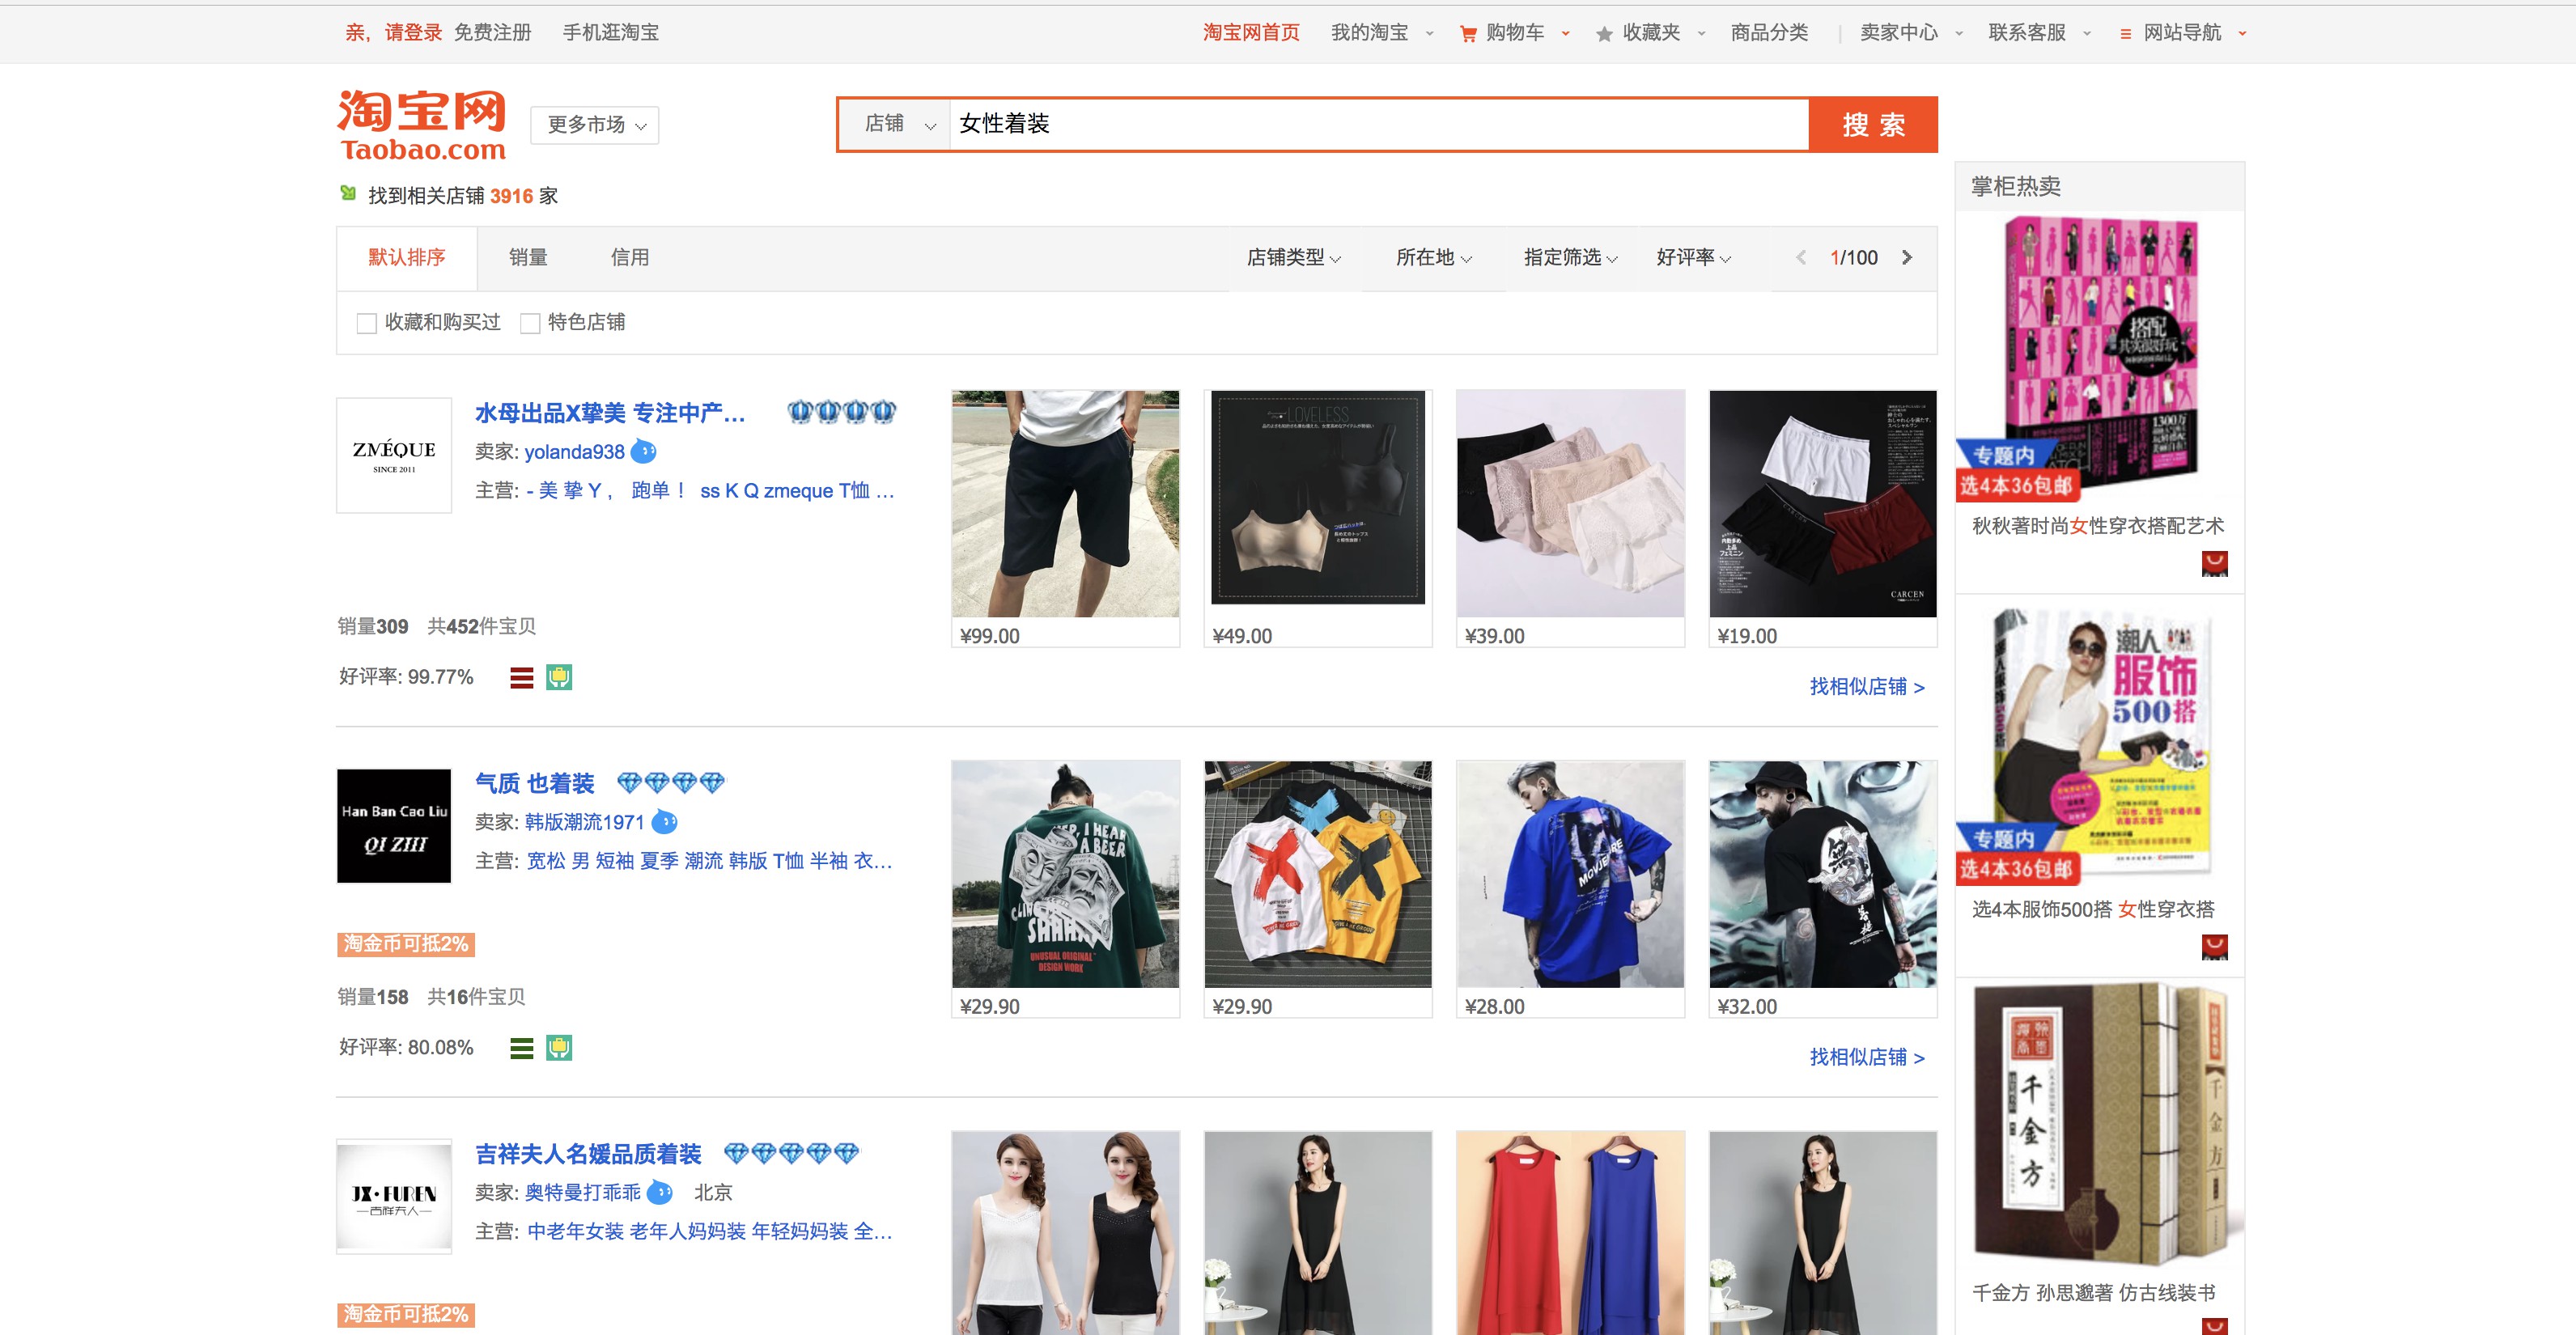2576x1335 pixels.
Task: Open the 指定筛选 filter dropdown
Action: coord(1570,257)
